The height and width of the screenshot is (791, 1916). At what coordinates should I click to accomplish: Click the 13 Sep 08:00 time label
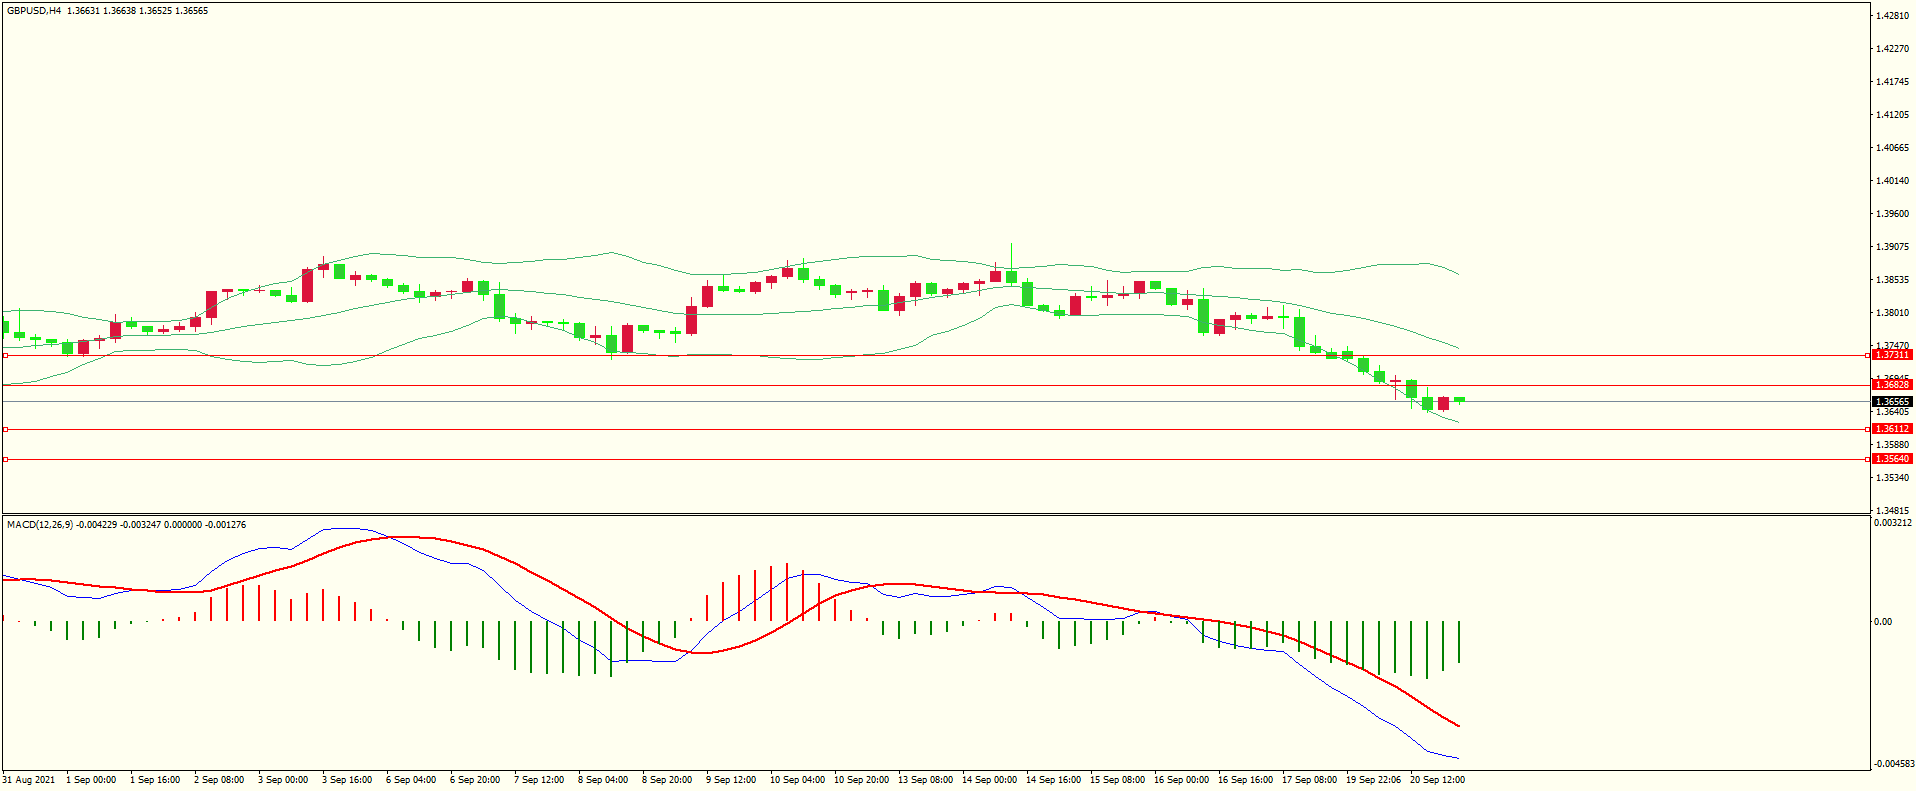click(926, 780)
